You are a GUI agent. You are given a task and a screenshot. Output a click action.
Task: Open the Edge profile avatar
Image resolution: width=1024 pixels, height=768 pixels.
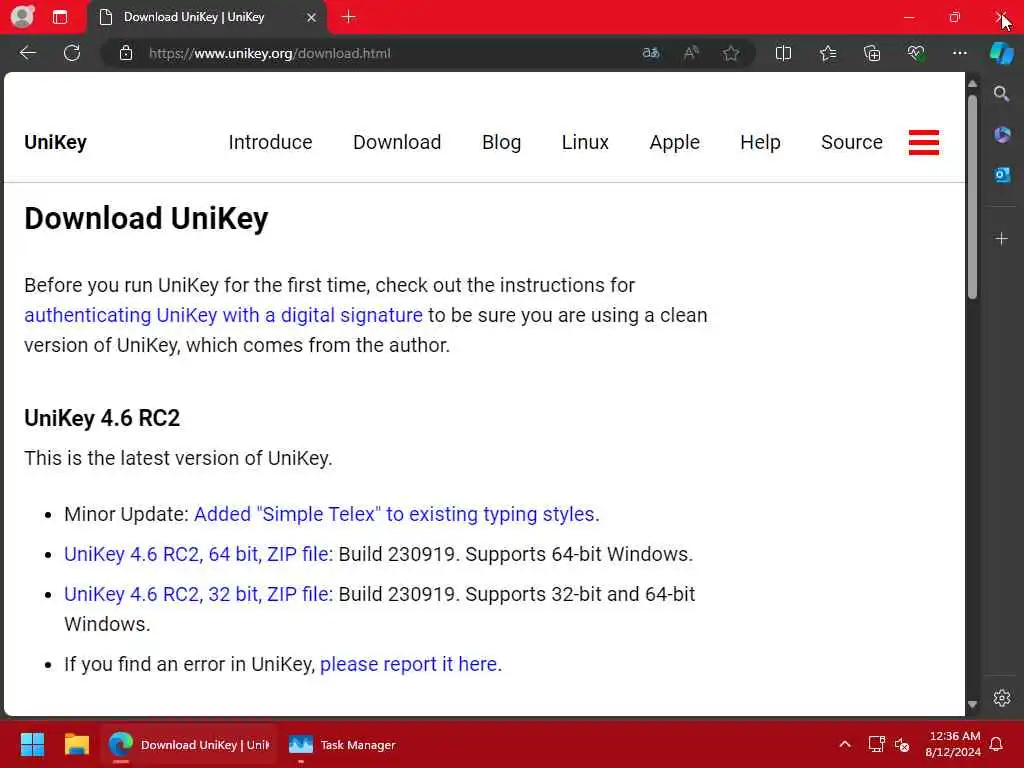[22, 17]
